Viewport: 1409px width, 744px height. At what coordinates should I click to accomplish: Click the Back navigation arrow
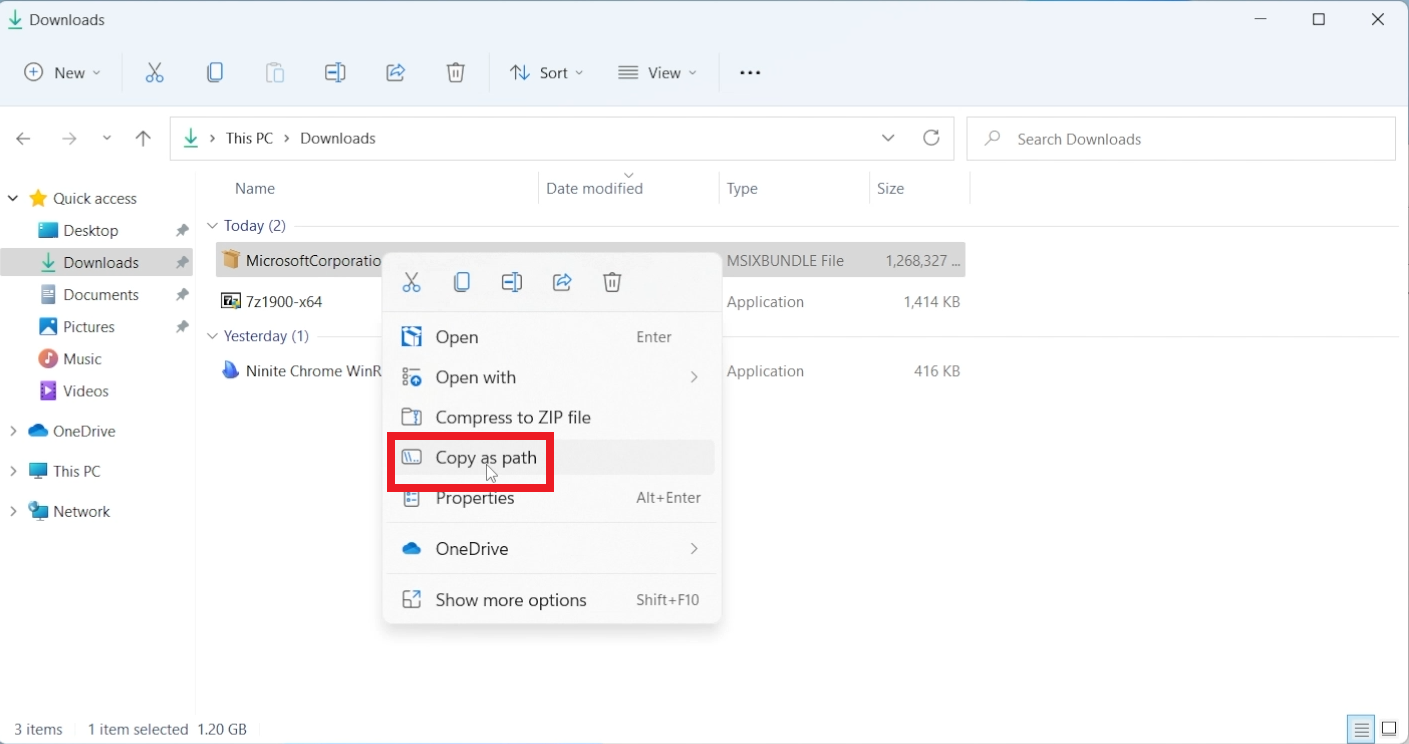pos(23,138)
